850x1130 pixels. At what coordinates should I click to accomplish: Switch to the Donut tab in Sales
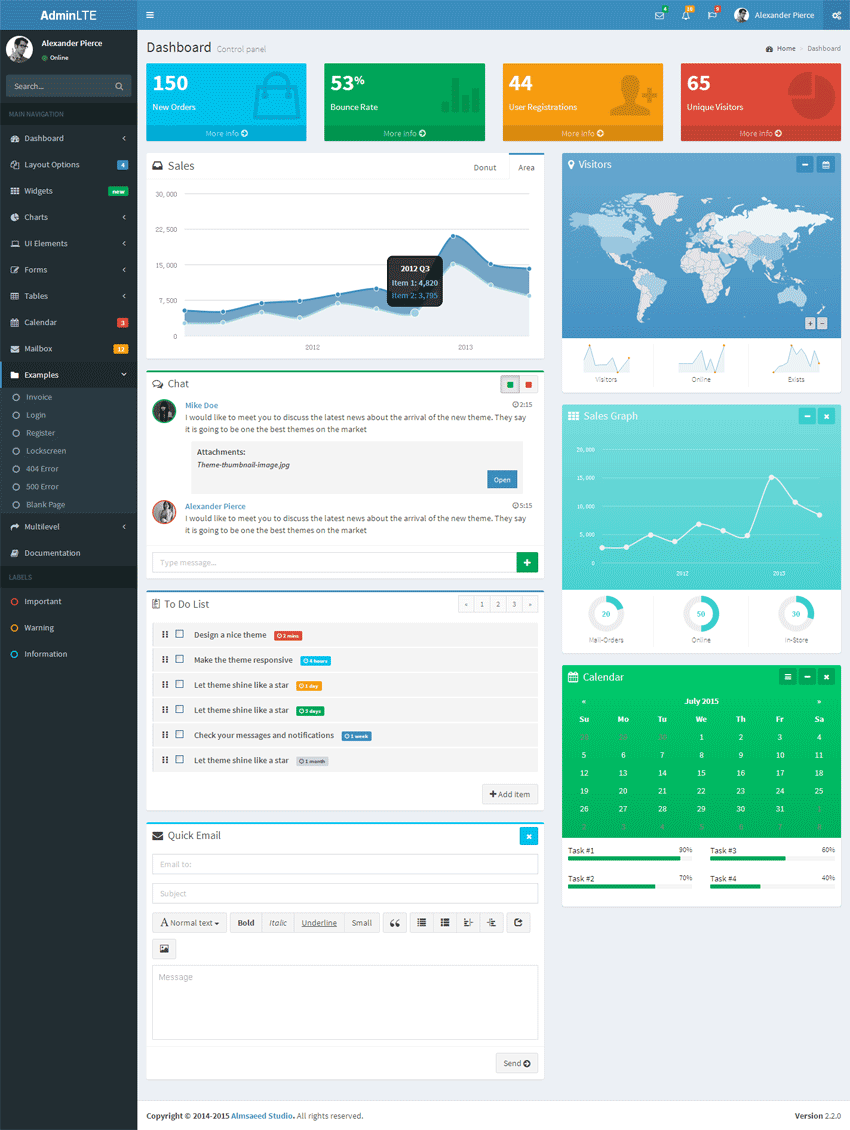485,167
